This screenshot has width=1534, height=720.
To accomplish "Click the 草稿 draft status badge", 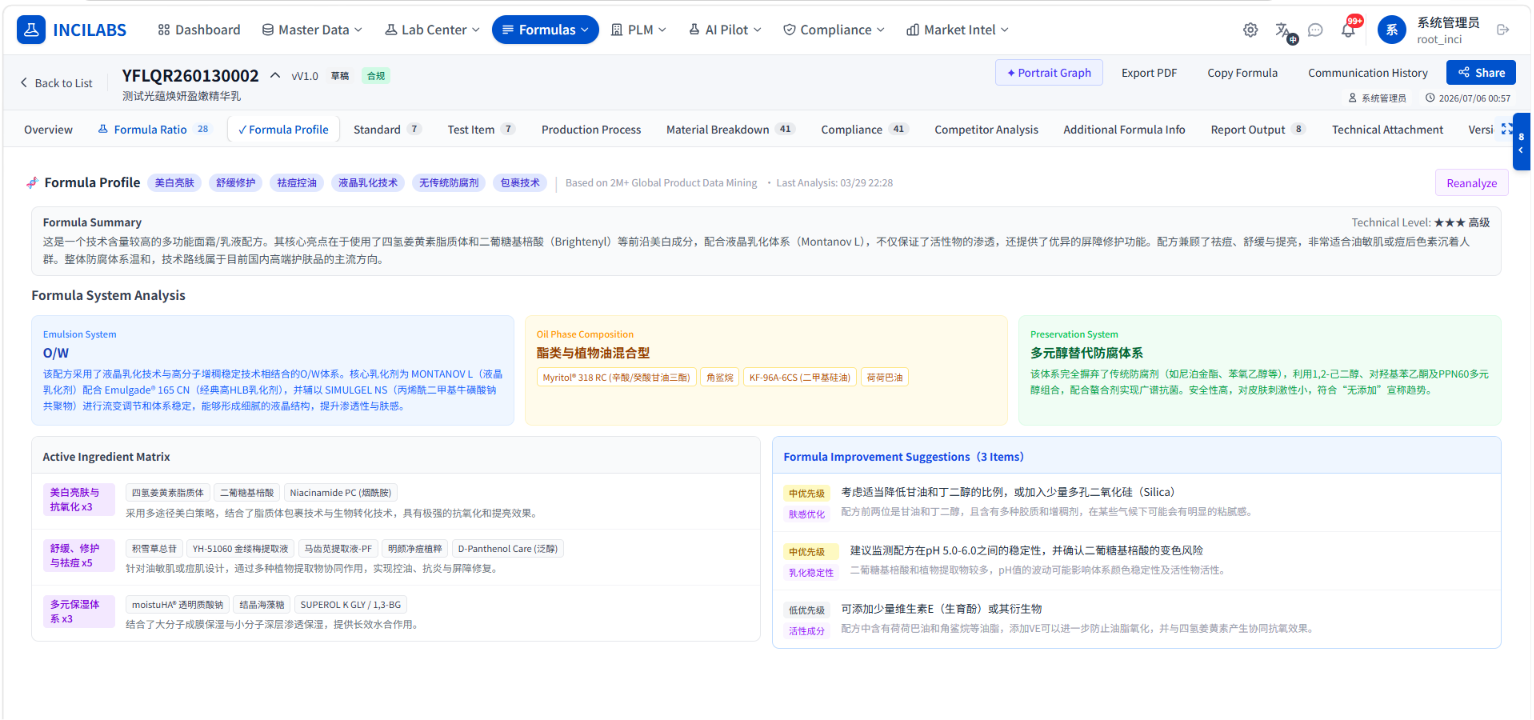I will pyautogui.click(x=340, y=76).
